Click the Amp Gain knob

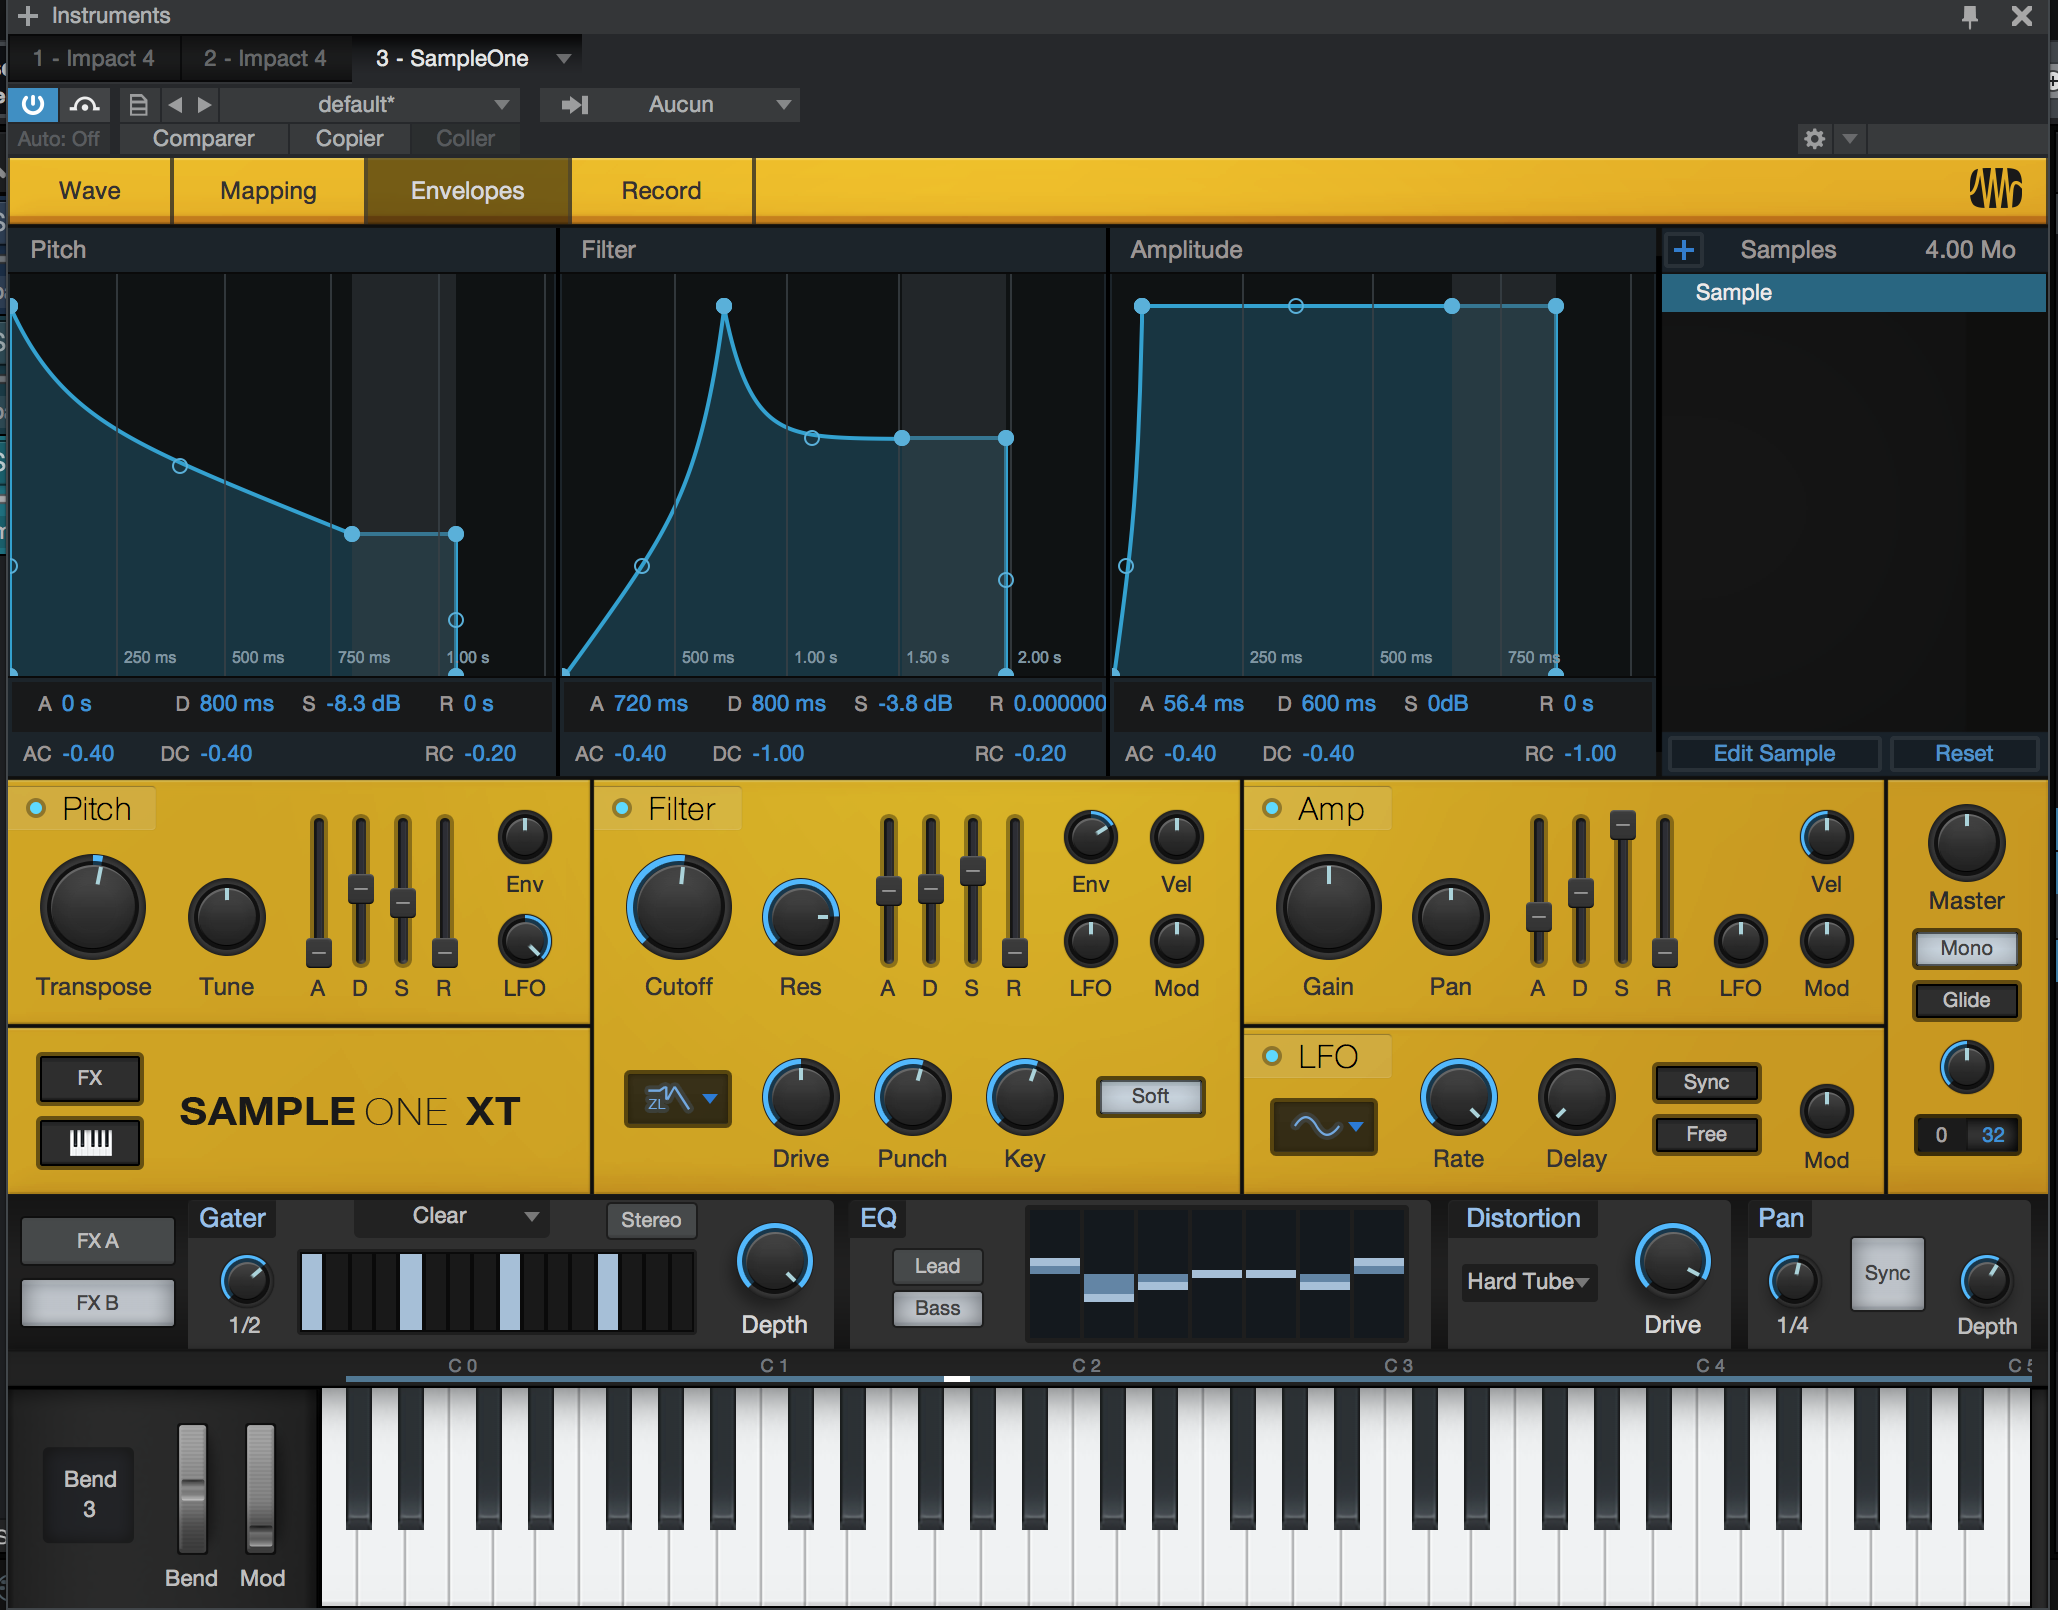click(x=1328, y=907)
